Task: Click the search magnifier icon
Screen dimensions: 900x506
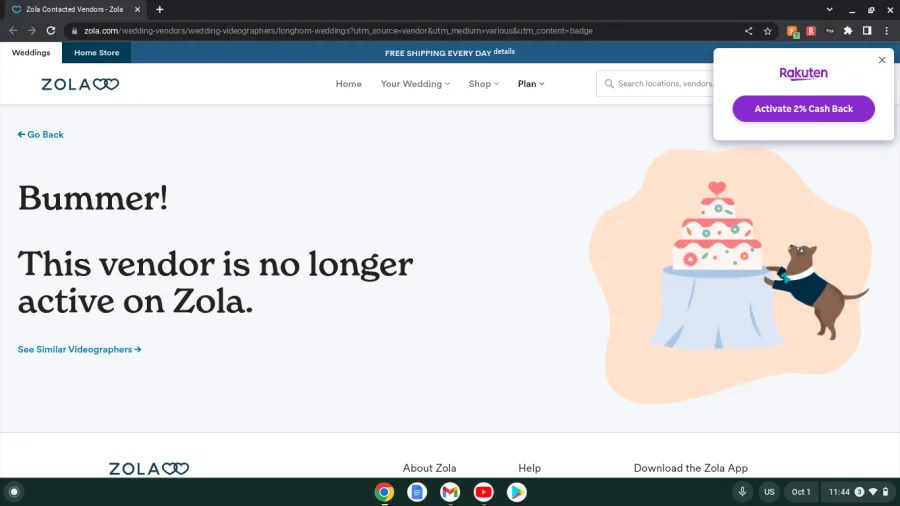Action: coord(609,84)
